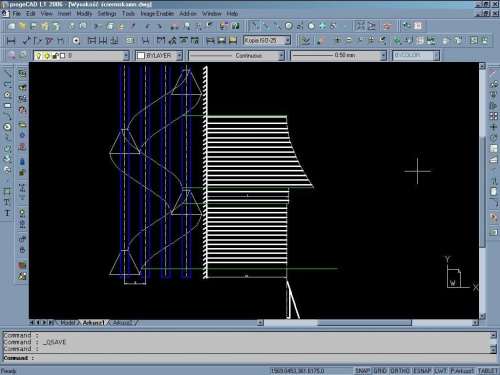Switch to the Arkusz2 layout tab
500x375 pixels.
pyautogui.click(x=122, y=323)
